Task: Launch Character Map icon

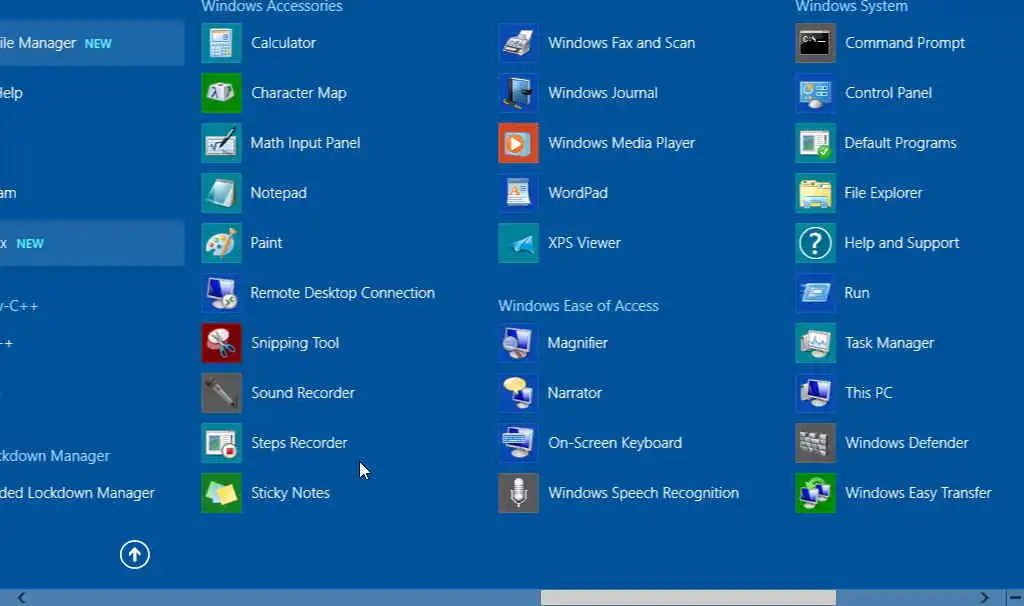Action: point(221,93)
